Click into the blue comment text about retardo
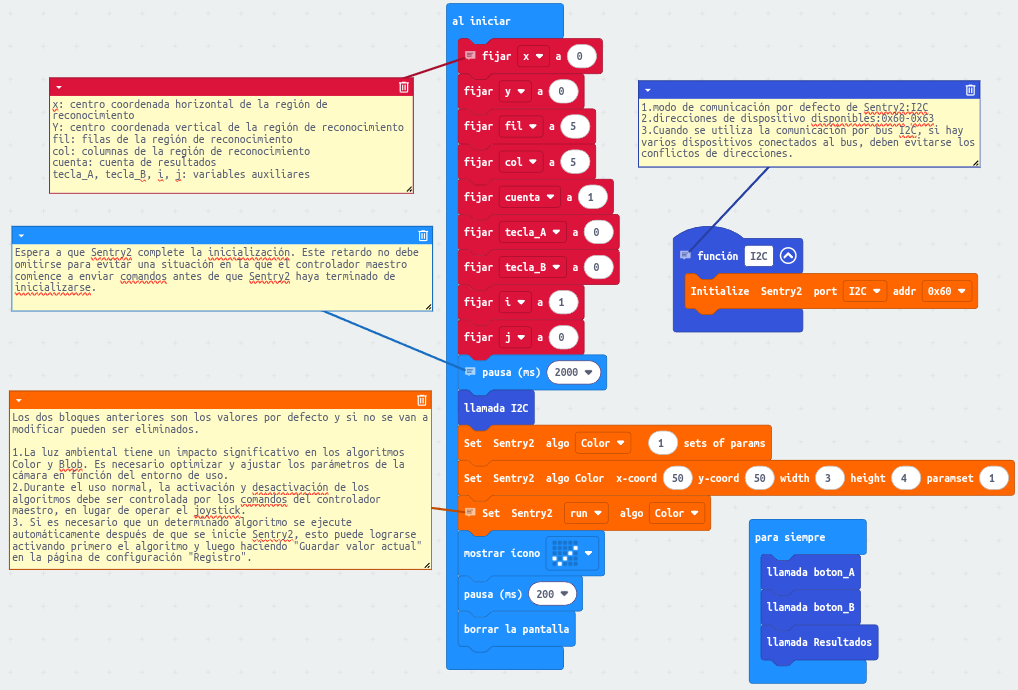The height and width of the screenshot is (690, 1018). click(221, 277)
